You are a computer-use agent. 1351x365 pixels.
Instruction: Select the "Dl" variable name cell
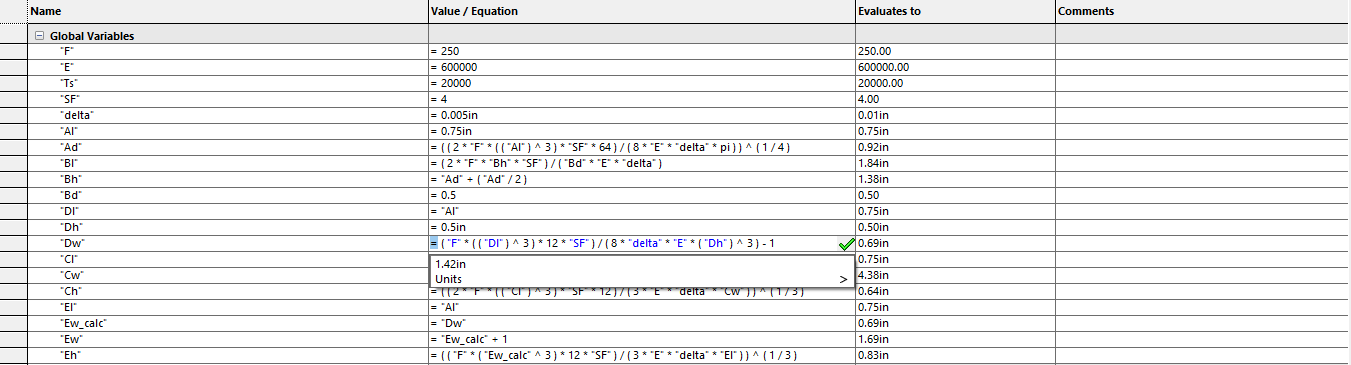tap(227, 211)
